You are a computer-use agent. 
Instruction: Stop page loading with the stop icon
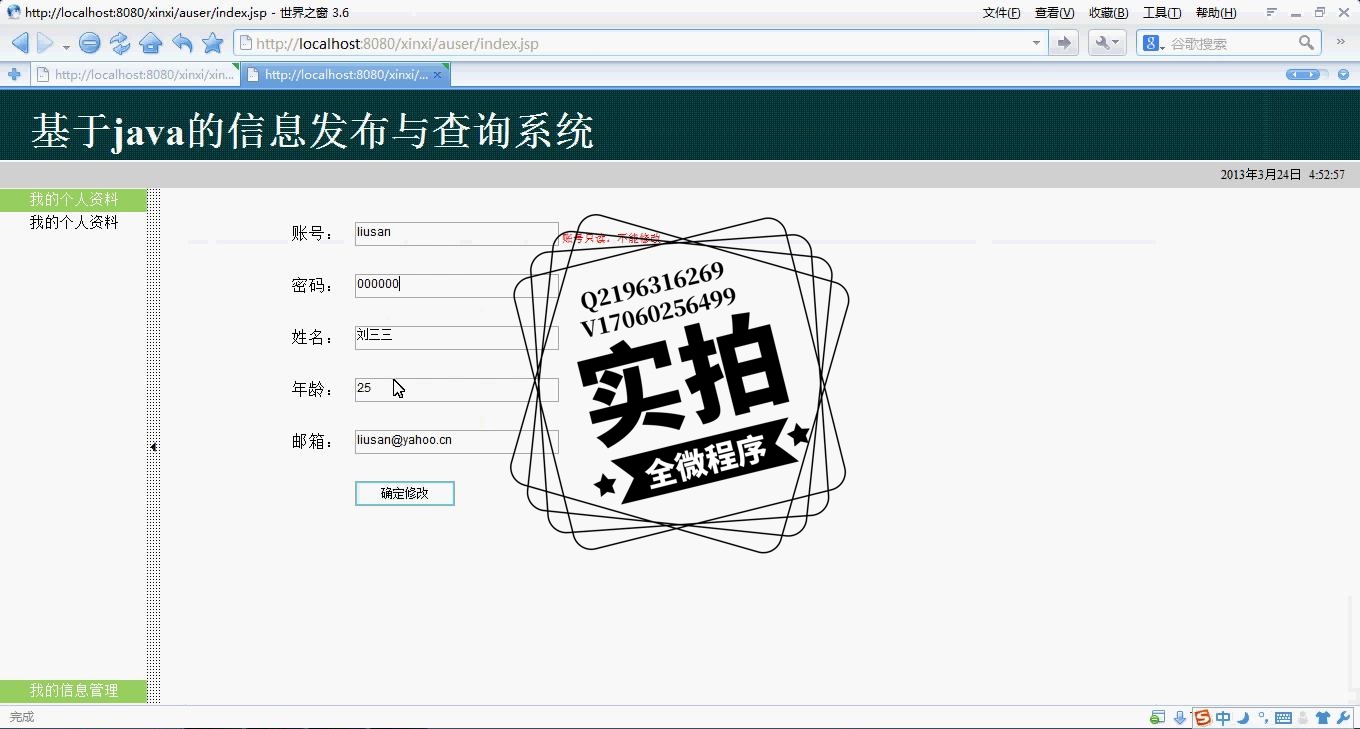pos(89,43)
